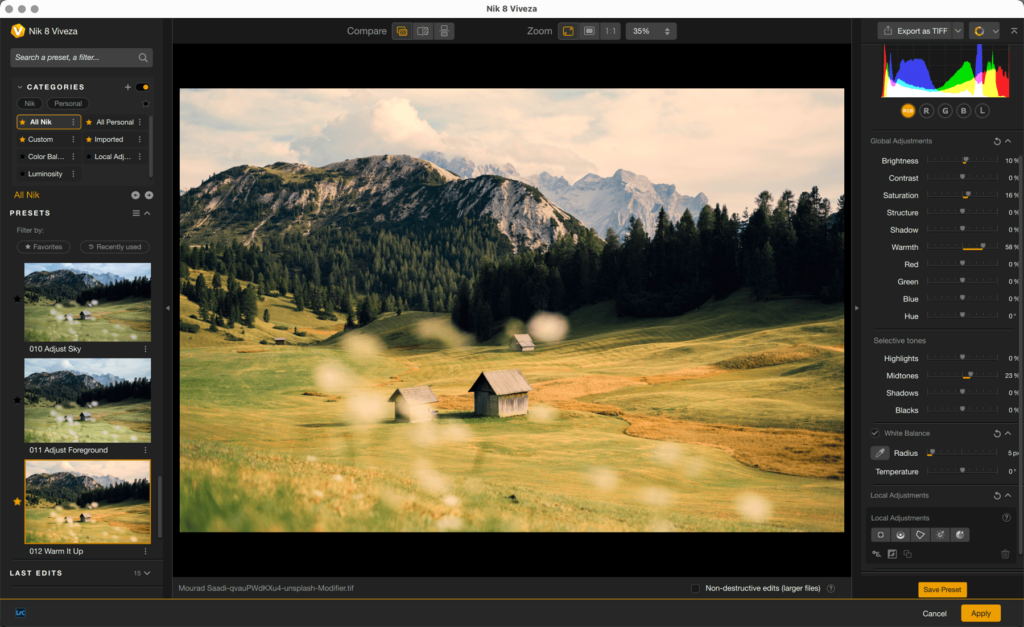Add a Polygon local adjustment tool
1024x627 pixels.
[x=920, y=535]
